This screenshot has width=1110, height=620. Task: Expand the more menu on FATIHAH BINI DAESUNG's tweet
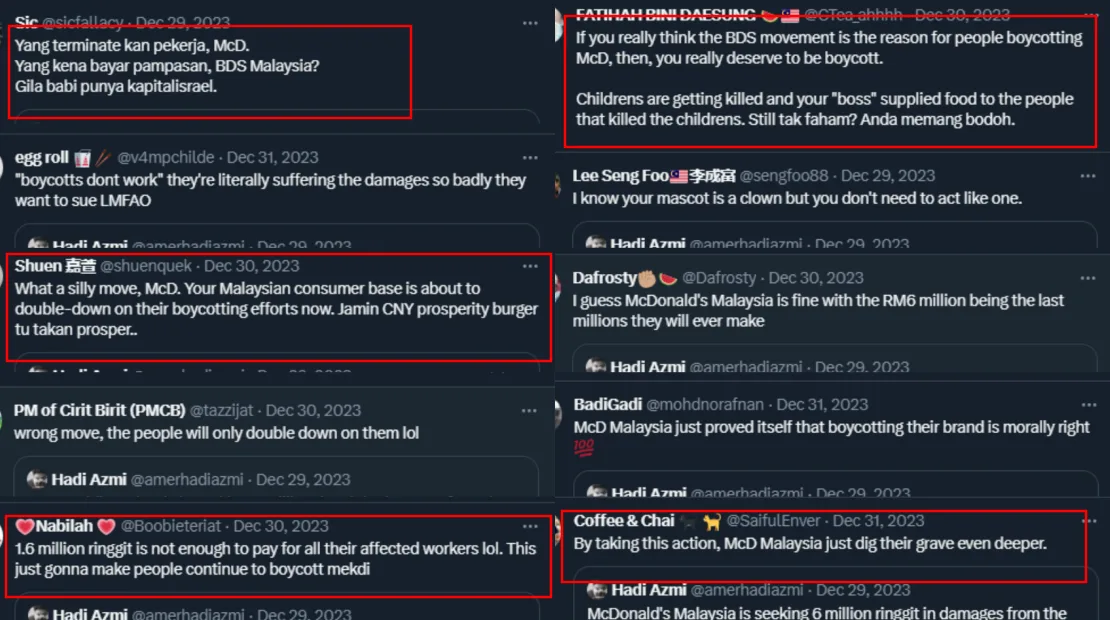point(1088,15)
